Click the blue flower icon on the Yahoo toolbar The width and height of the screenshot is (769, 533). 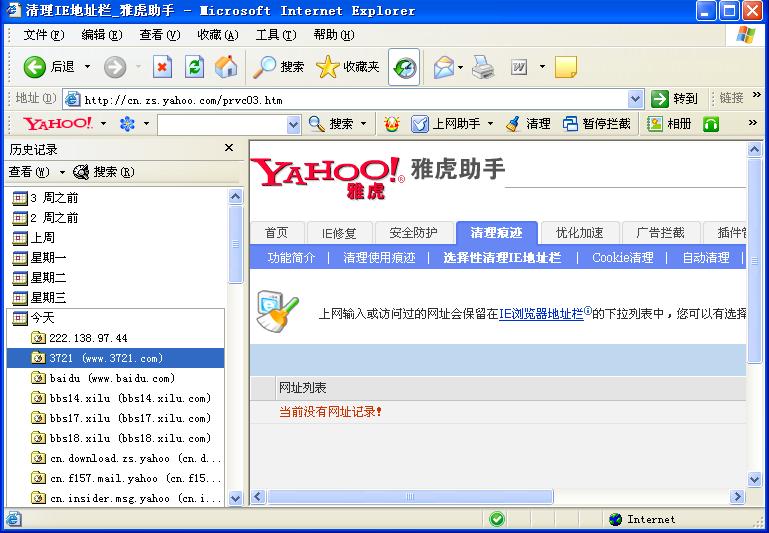coord(127,124)
